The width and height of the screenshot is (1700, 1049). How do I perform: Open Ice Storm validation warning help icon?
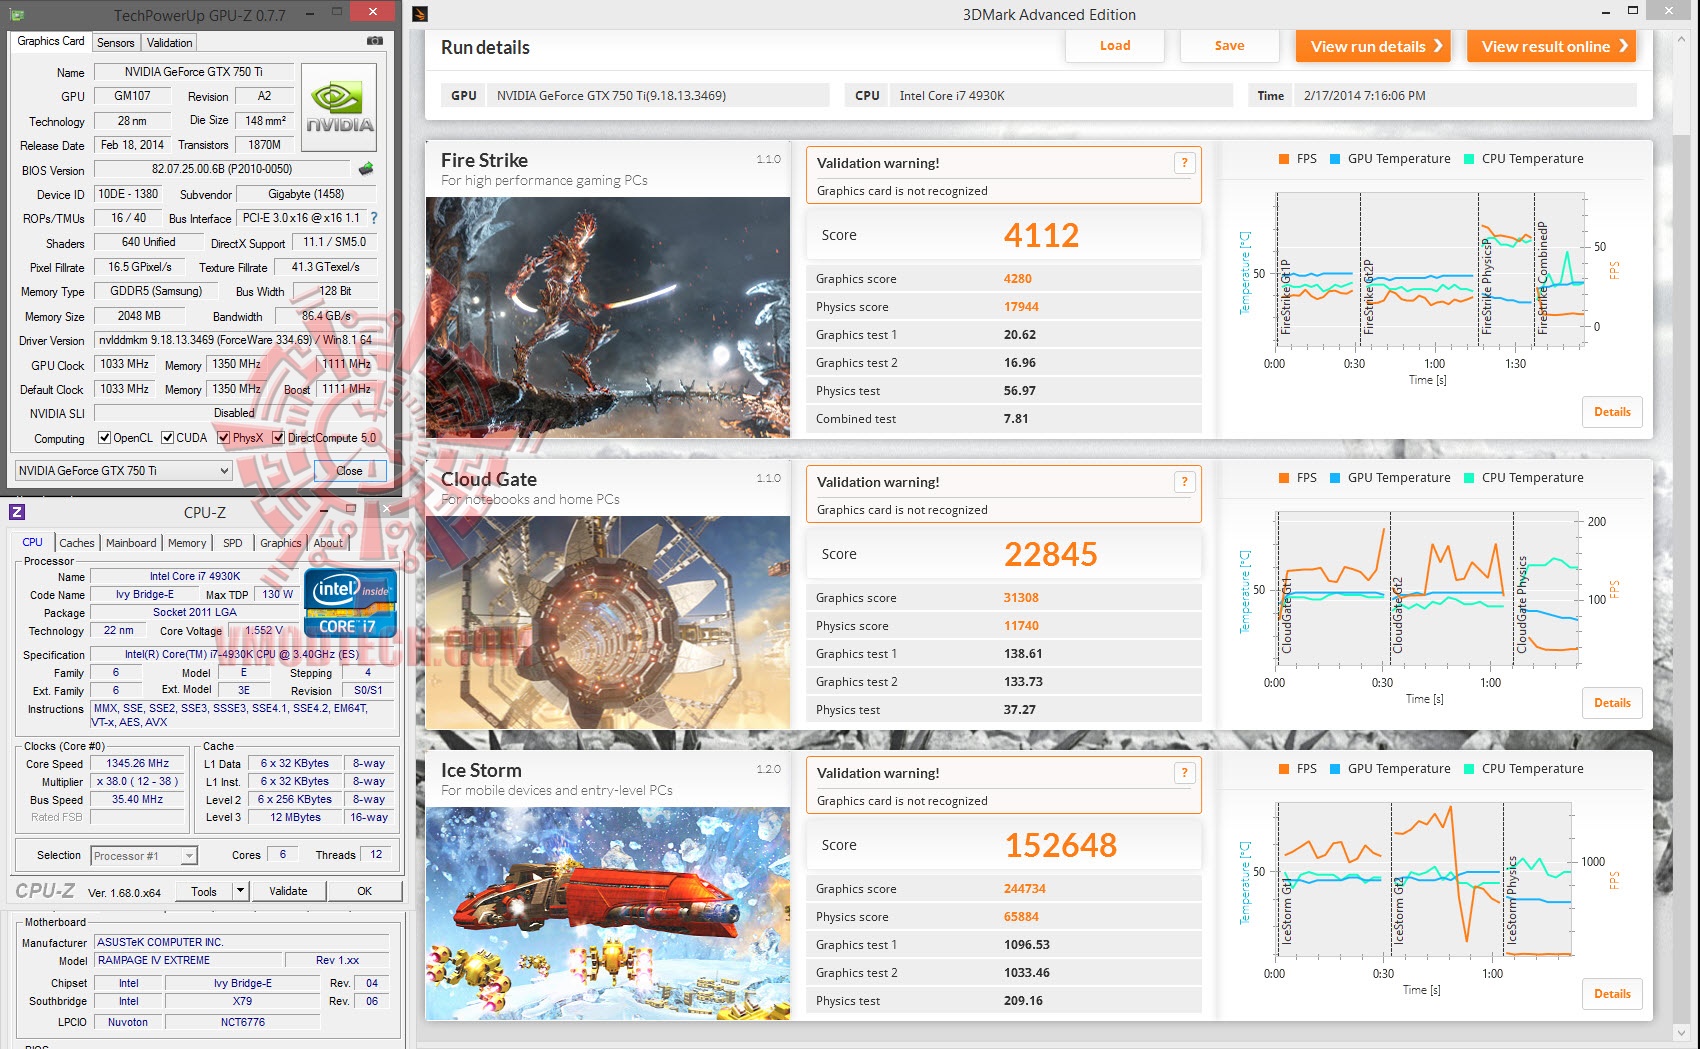tap(1184, 773)
